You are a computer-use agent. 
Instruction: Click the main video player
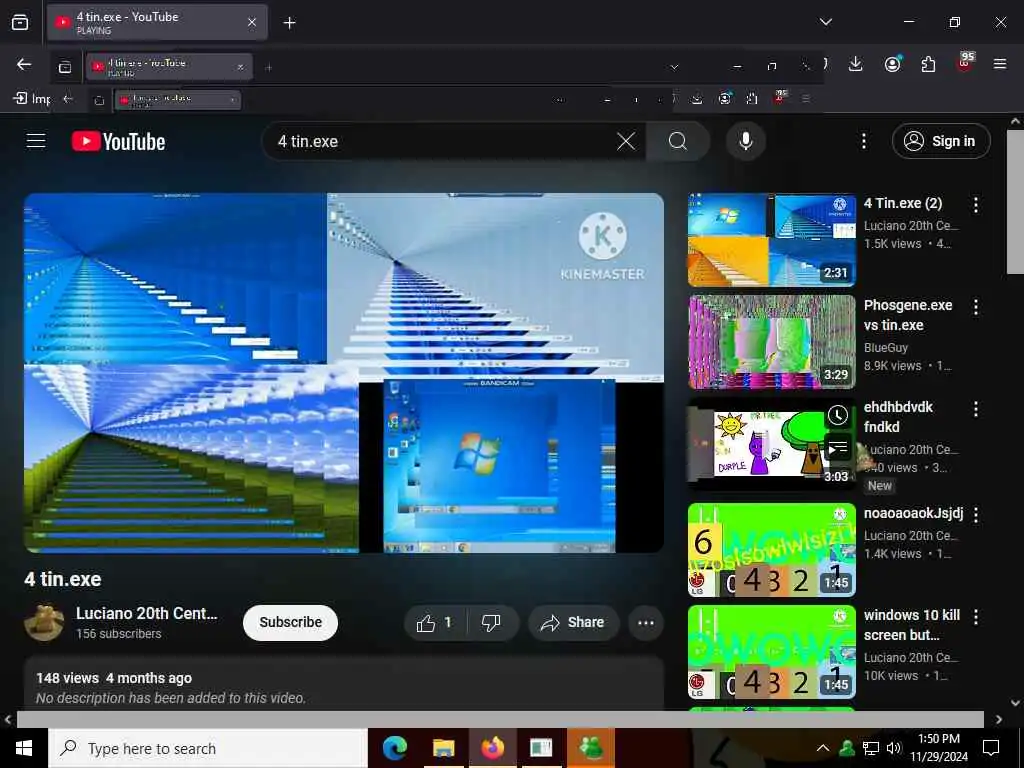[344, 373]
